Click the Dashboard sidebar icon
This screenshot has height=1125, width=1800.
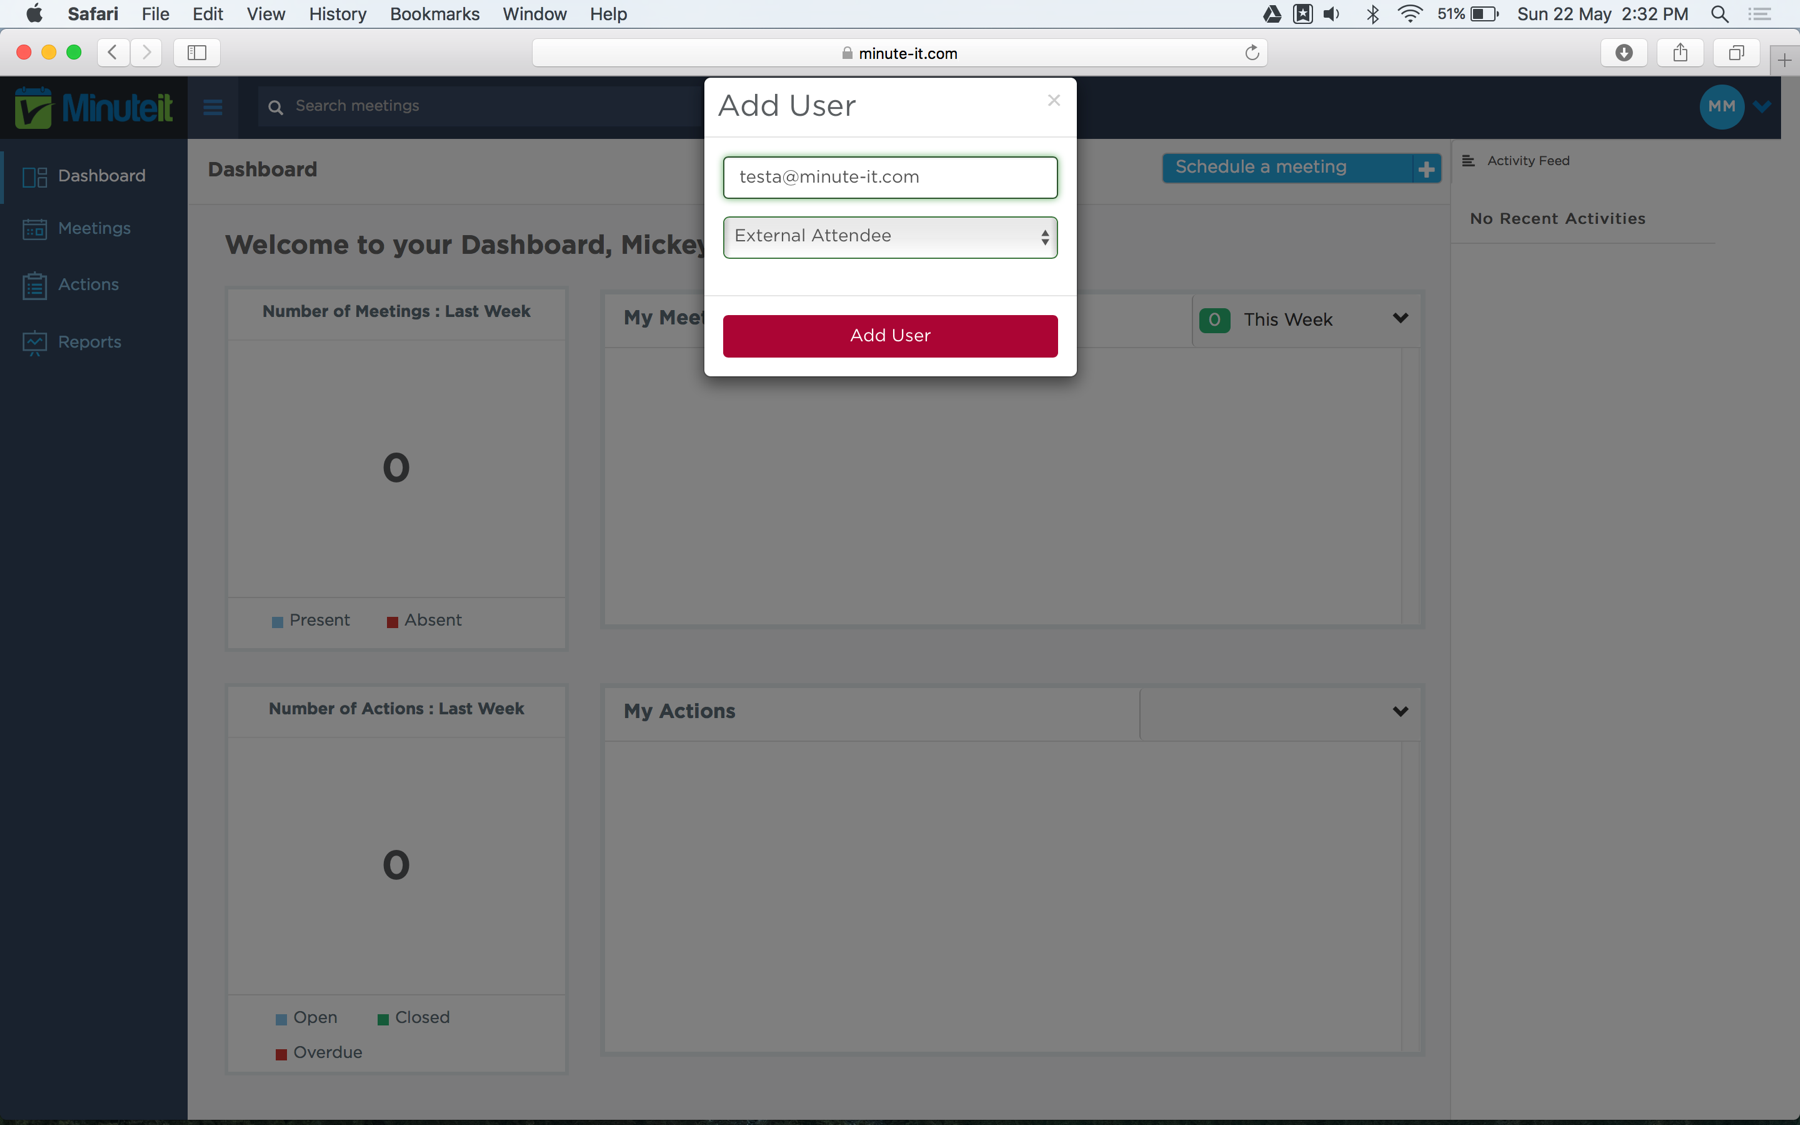[35, 177]
